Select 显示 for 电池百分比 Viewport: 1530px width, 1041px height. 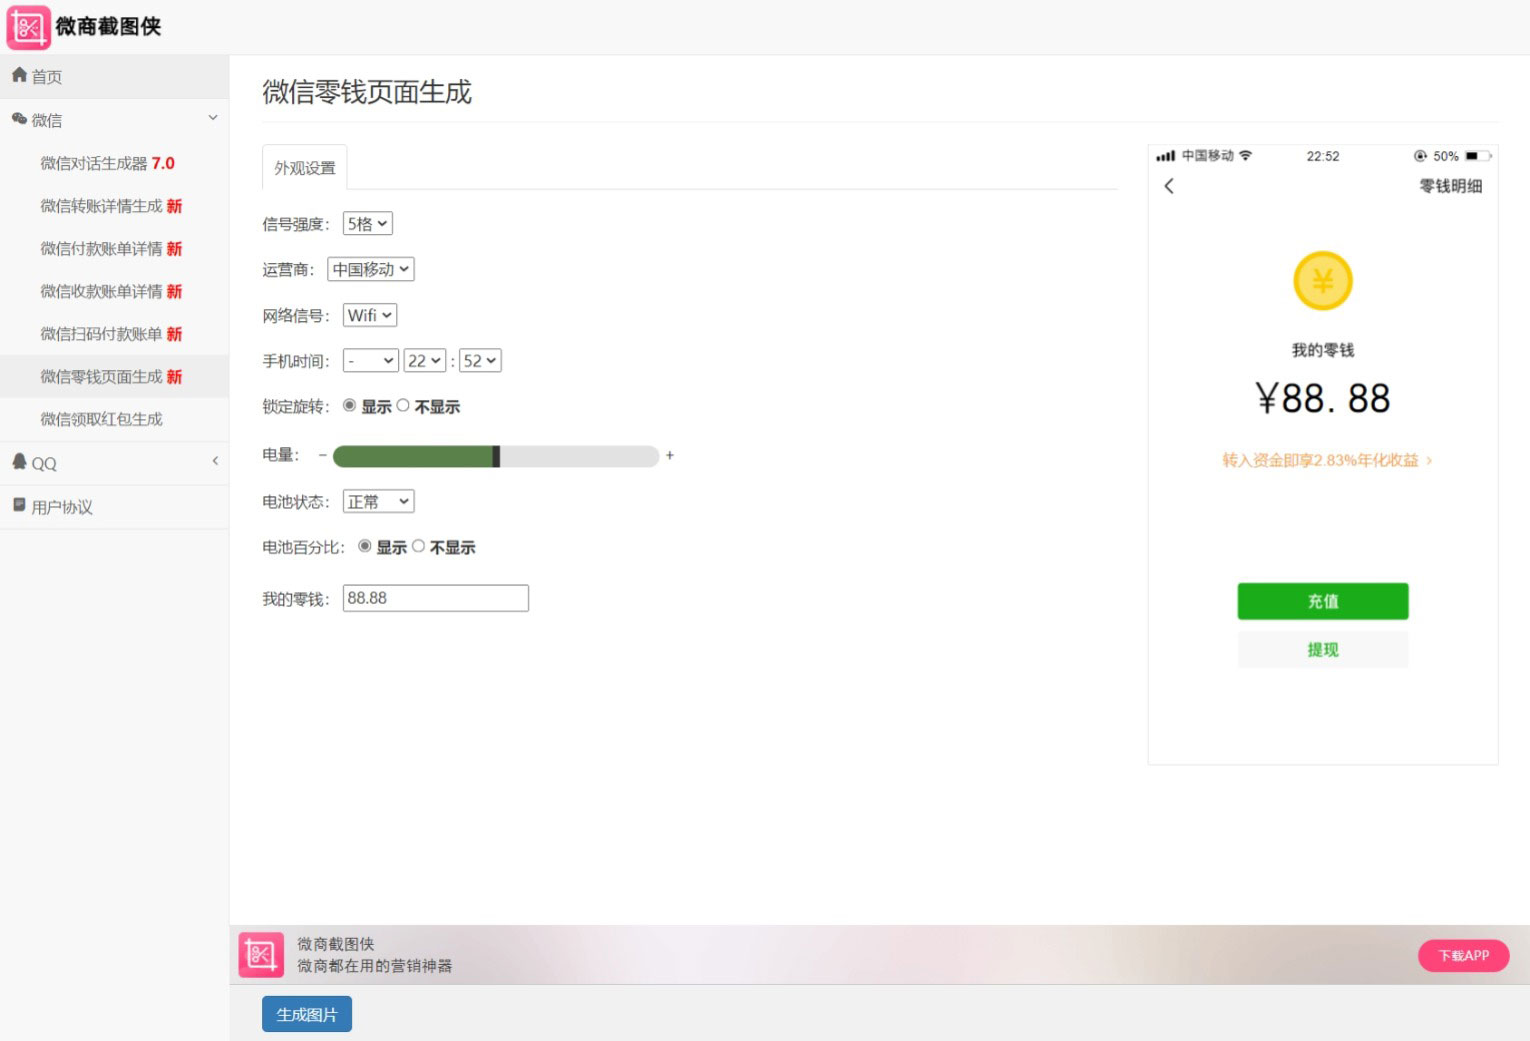pos(365,546)
